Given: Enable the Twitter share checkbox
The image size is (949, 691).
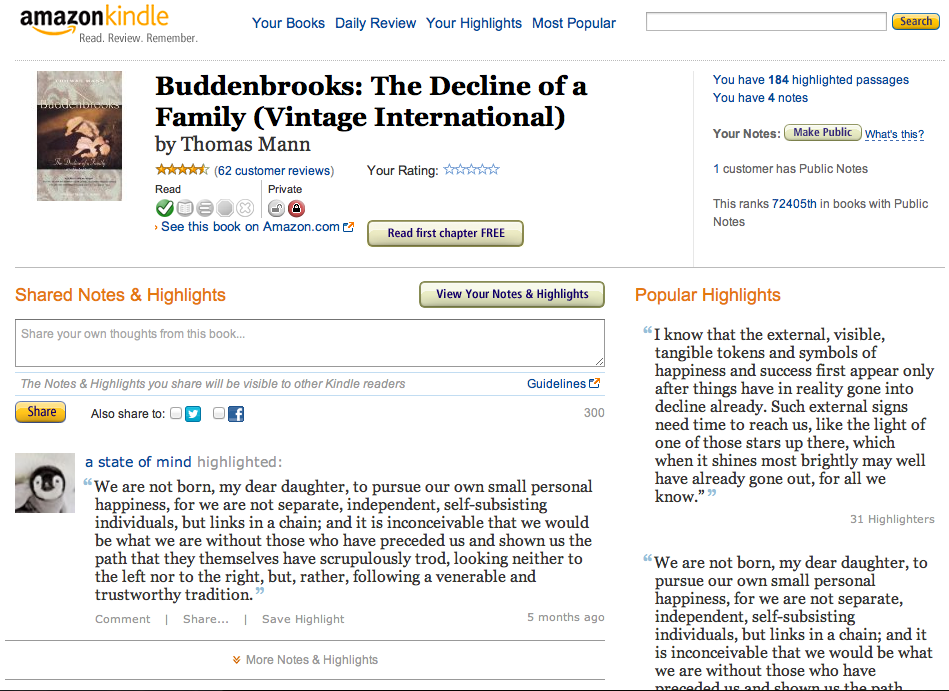Looking at the screenshot, I should click(x=176, y=413).
